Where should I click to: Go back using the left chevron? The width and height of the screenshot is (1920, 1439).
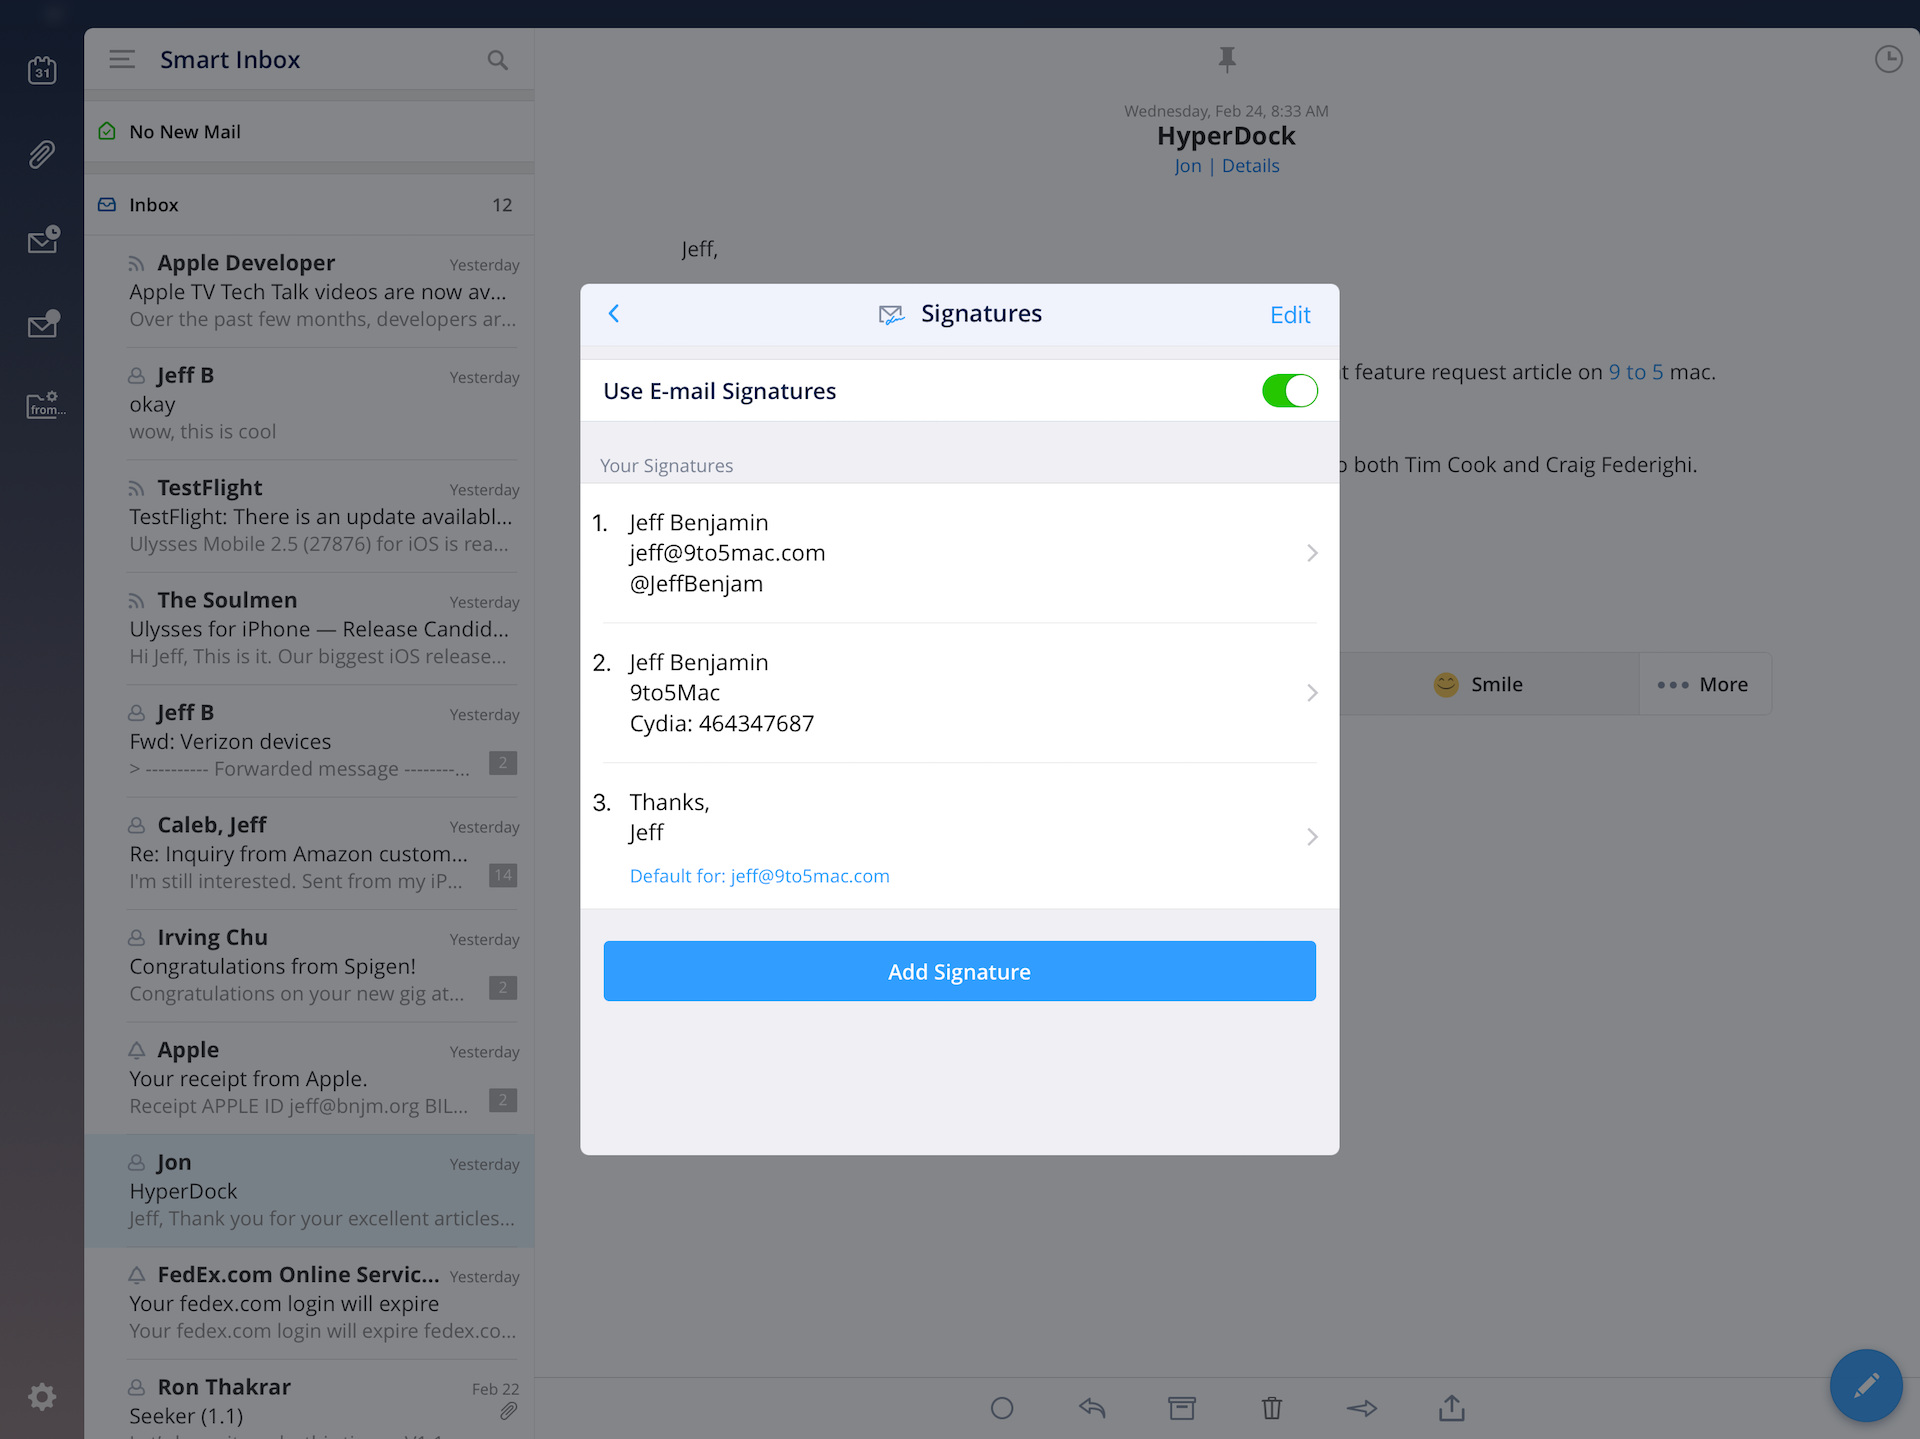pos(614,314)
